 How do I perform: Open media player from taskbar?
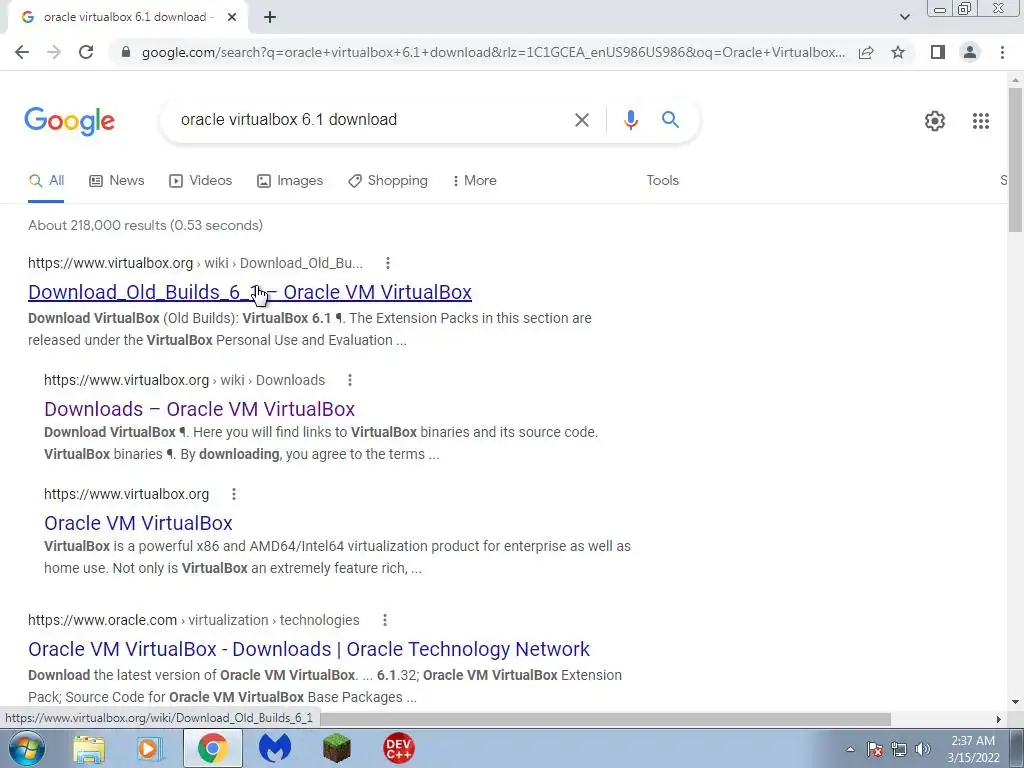[x=150, y=748]
